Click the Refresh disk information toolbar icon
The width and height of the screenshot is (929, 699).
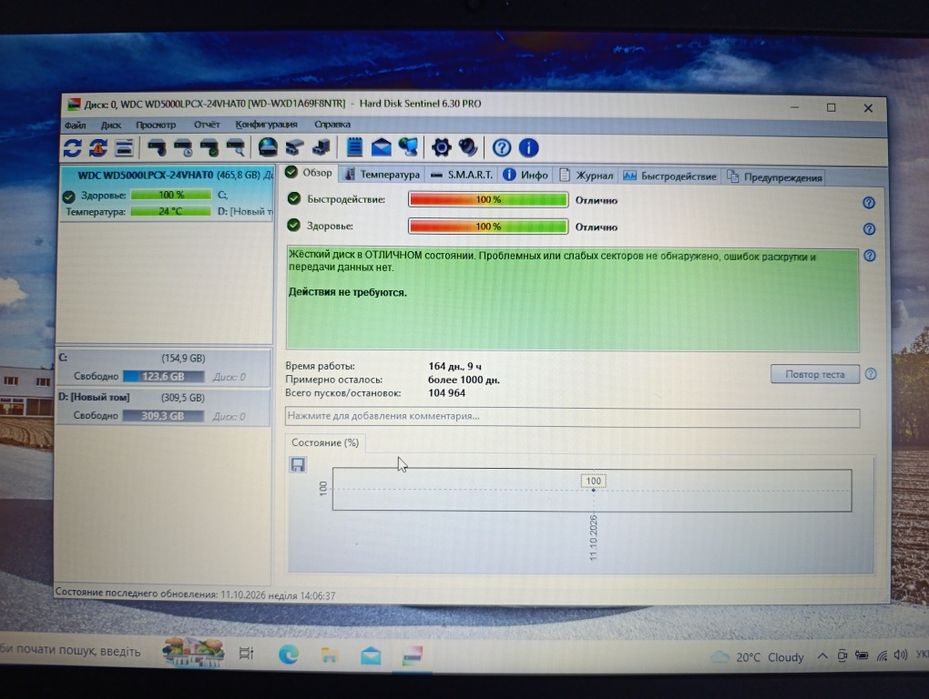click(72, 148)
